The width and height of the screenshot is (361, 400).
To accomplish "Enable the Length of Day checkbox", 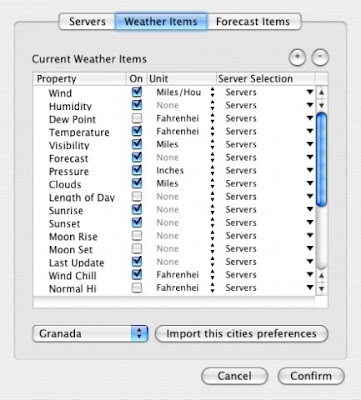I will 137,196.
